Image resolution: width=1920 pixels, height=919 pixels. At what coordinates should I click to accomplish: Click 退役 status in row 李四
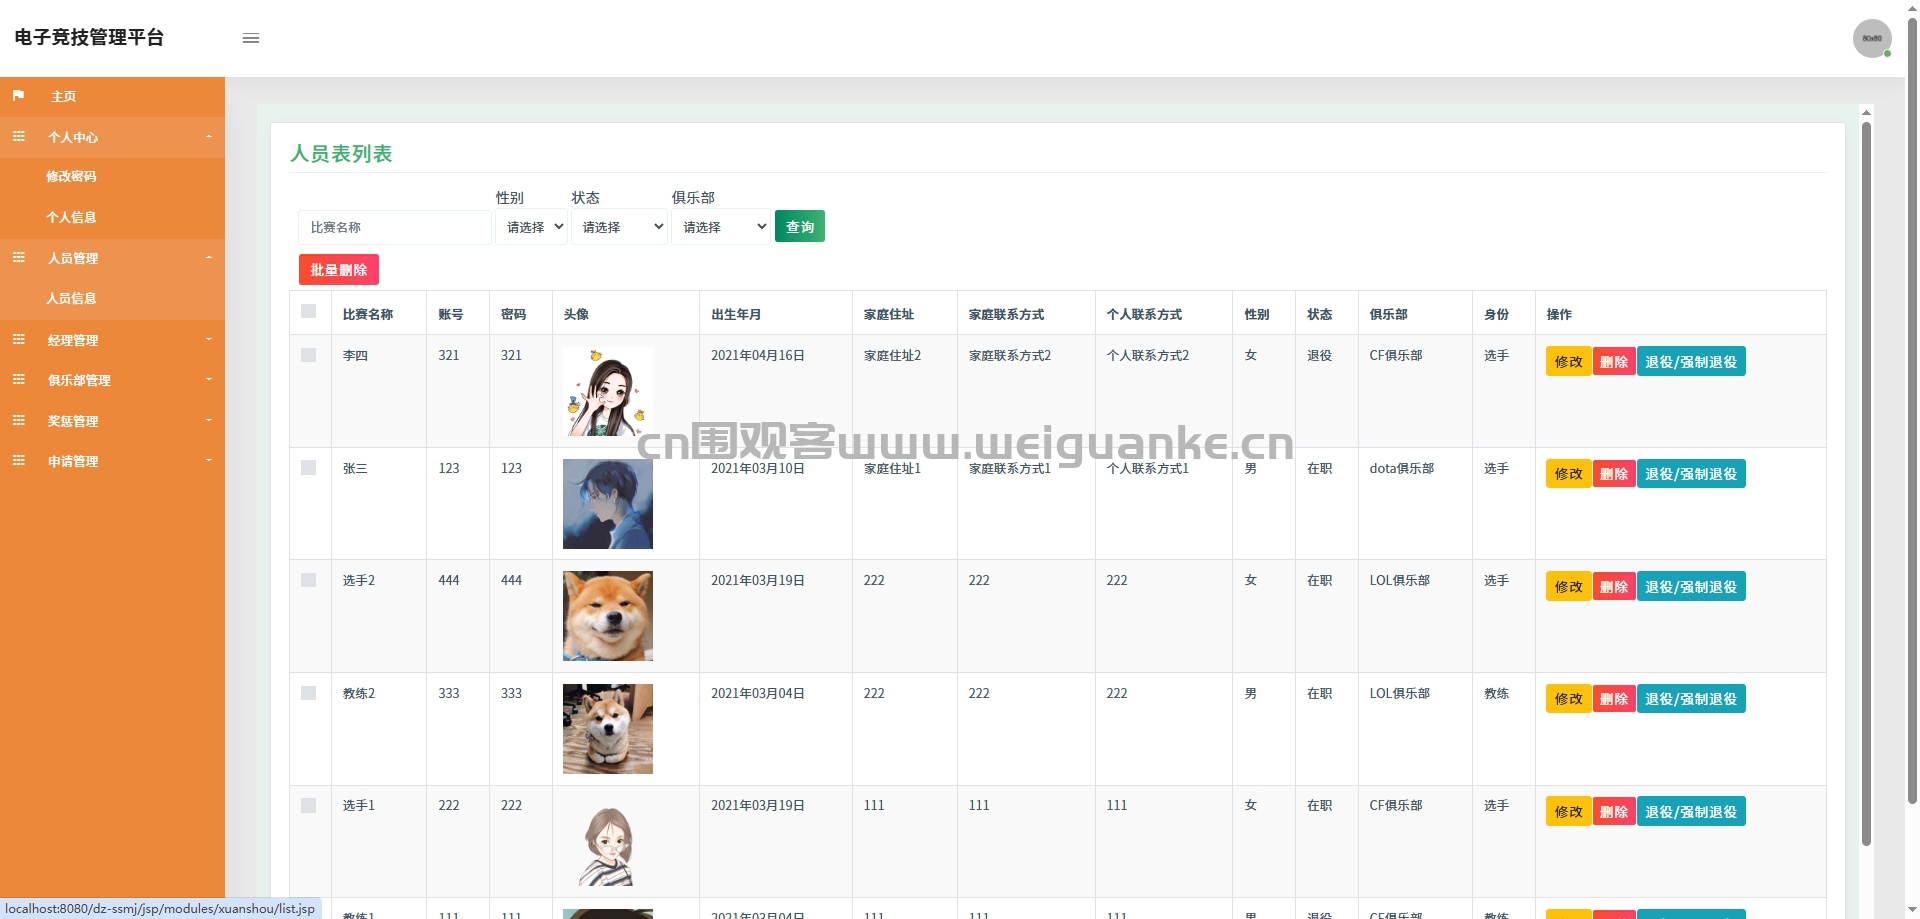(x=1319, y=355)
